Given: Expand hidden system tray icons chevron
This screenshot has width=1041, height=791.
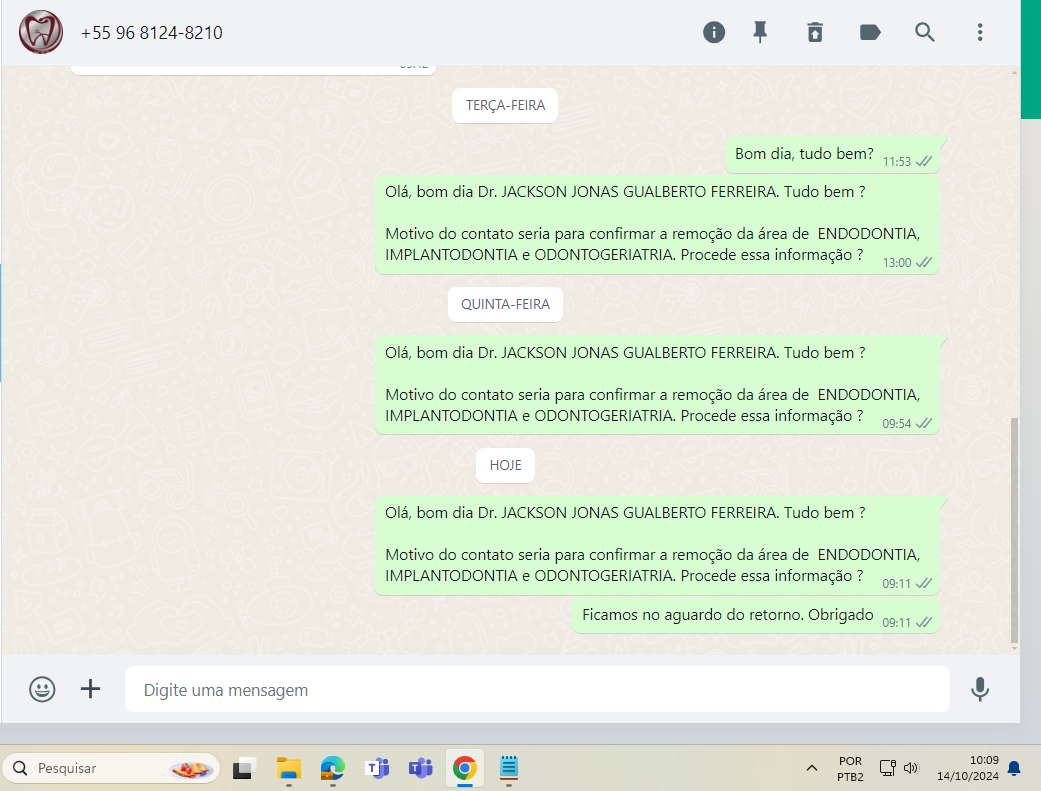Looking at the screenshot, I should (811, 768).
